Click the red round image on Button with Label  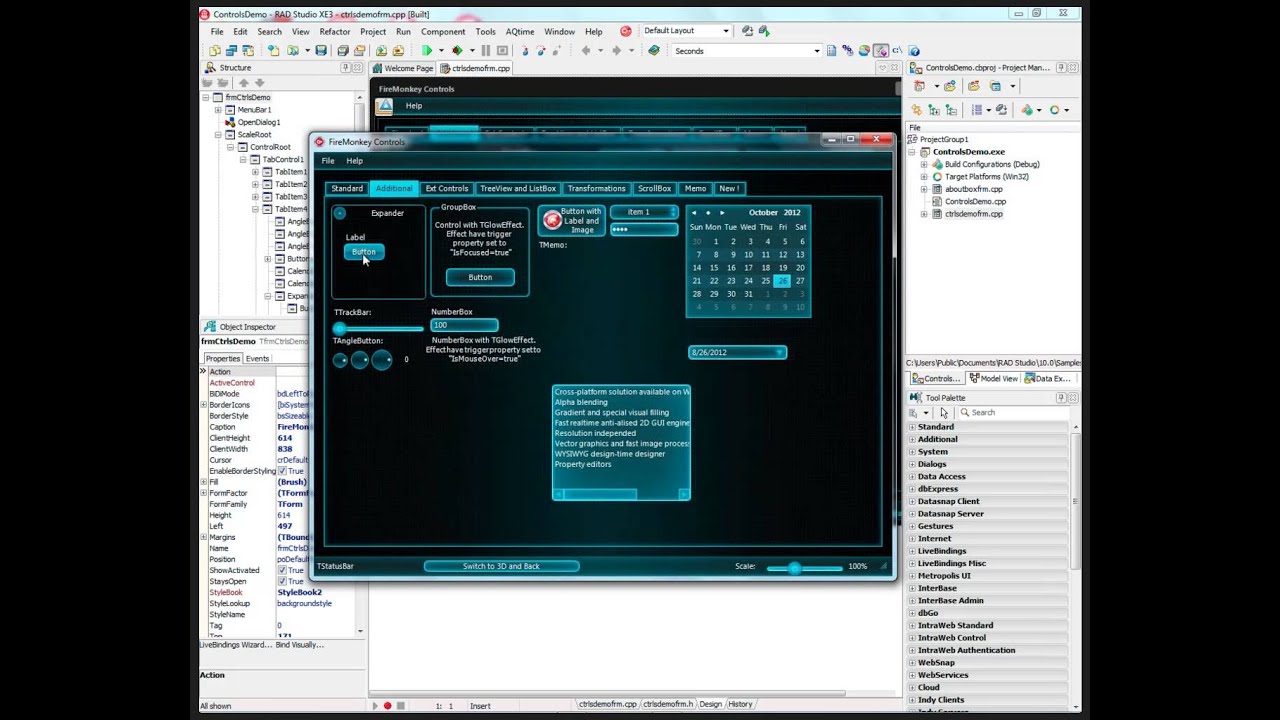click(x=552, y=220)
